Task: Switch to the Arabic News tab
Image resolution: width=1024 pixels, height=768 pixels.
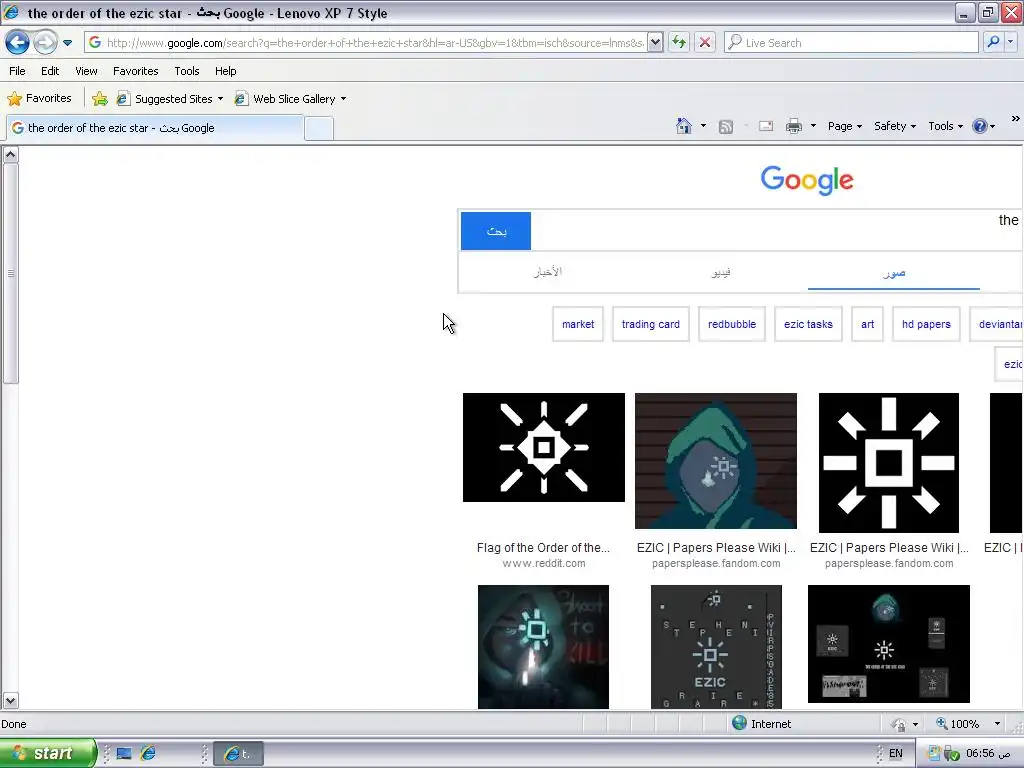Action: [x=547, y=272]
